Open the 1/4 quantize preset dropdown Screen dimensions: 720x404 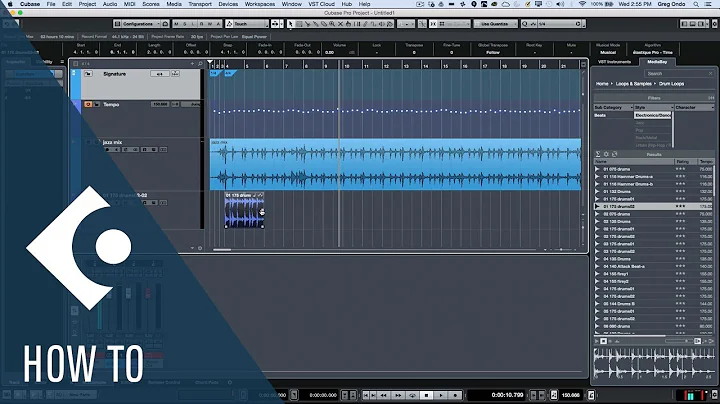560,23
